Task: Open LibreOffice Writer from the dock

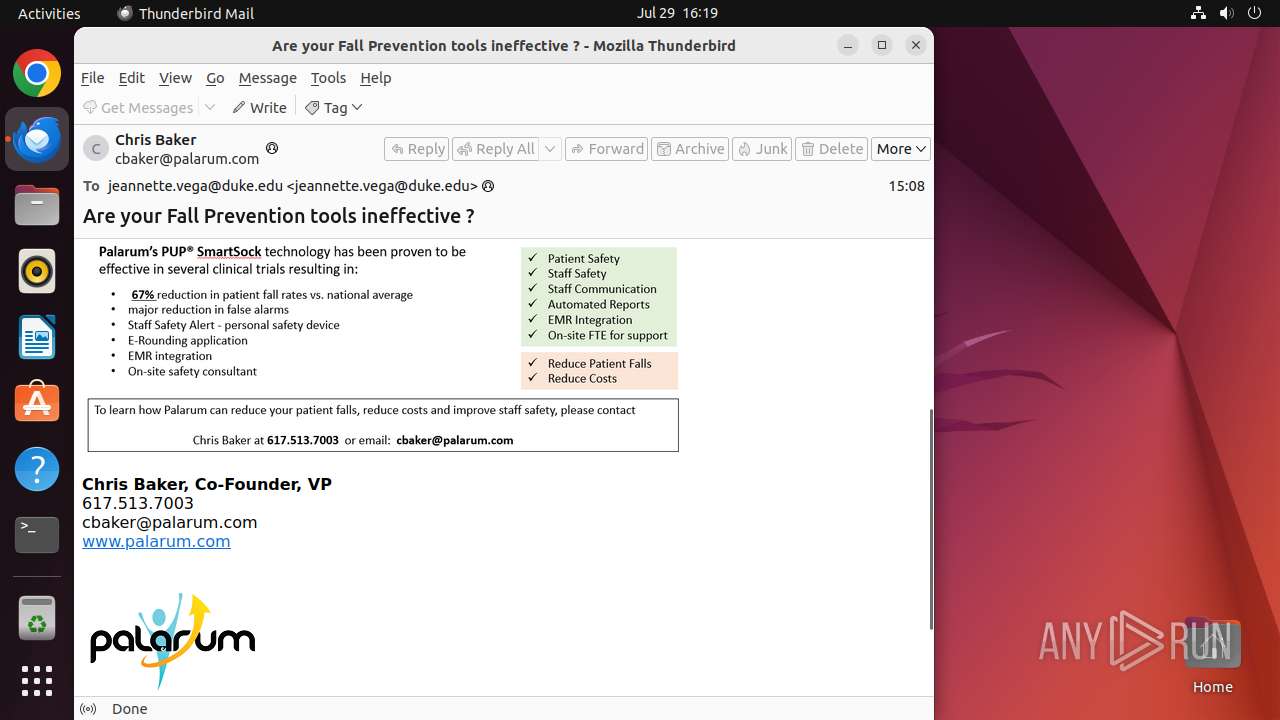Action: [x=37, y=337]
